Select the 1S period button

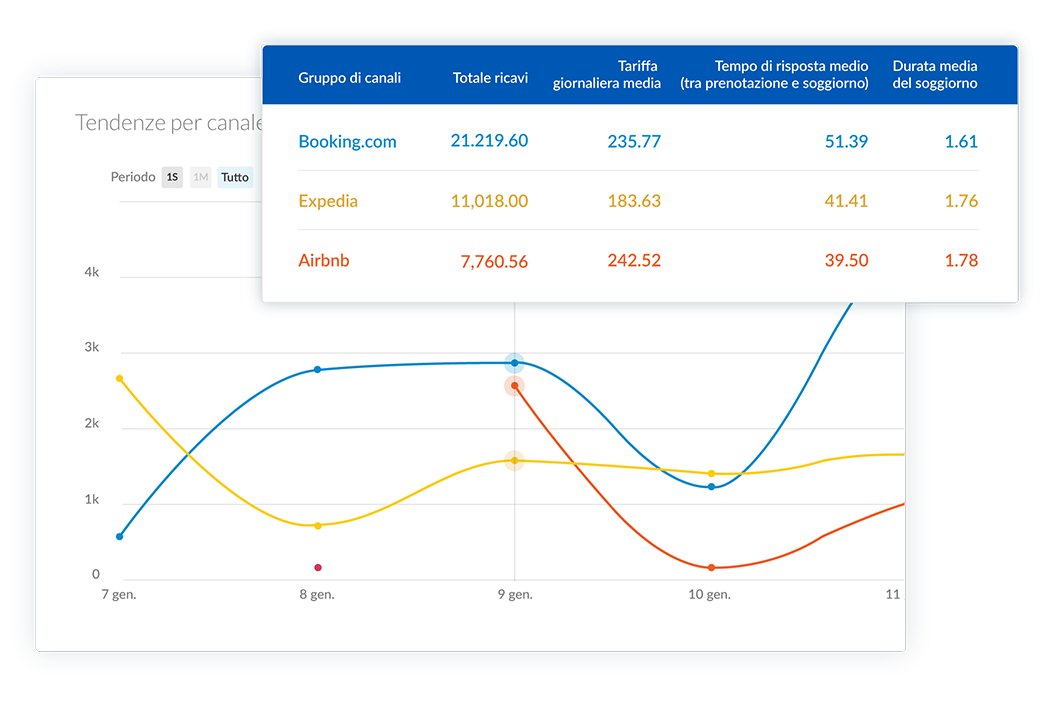(172, 177)
